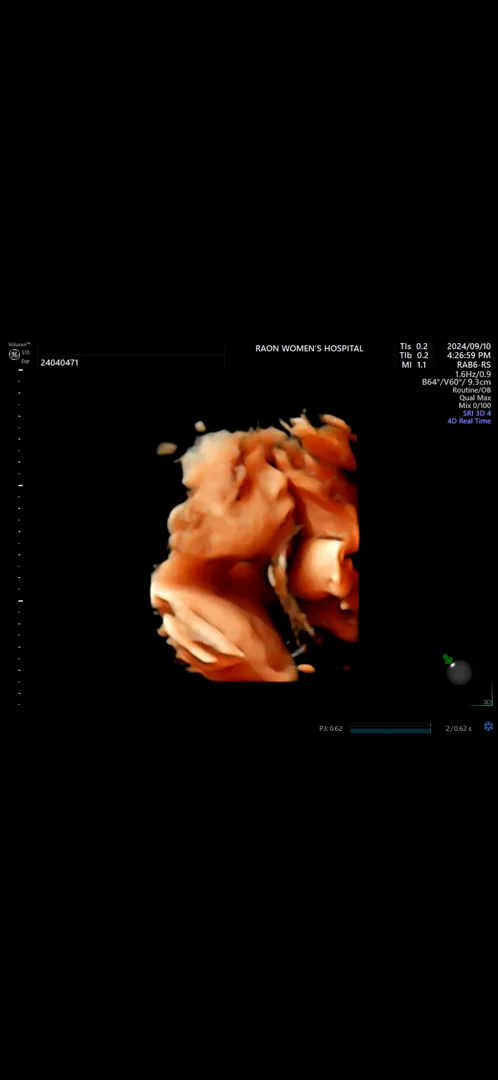Click the P3: 0.62 indicator
Viewport: 498px width, 1080px height.
(x=331, y=728)
